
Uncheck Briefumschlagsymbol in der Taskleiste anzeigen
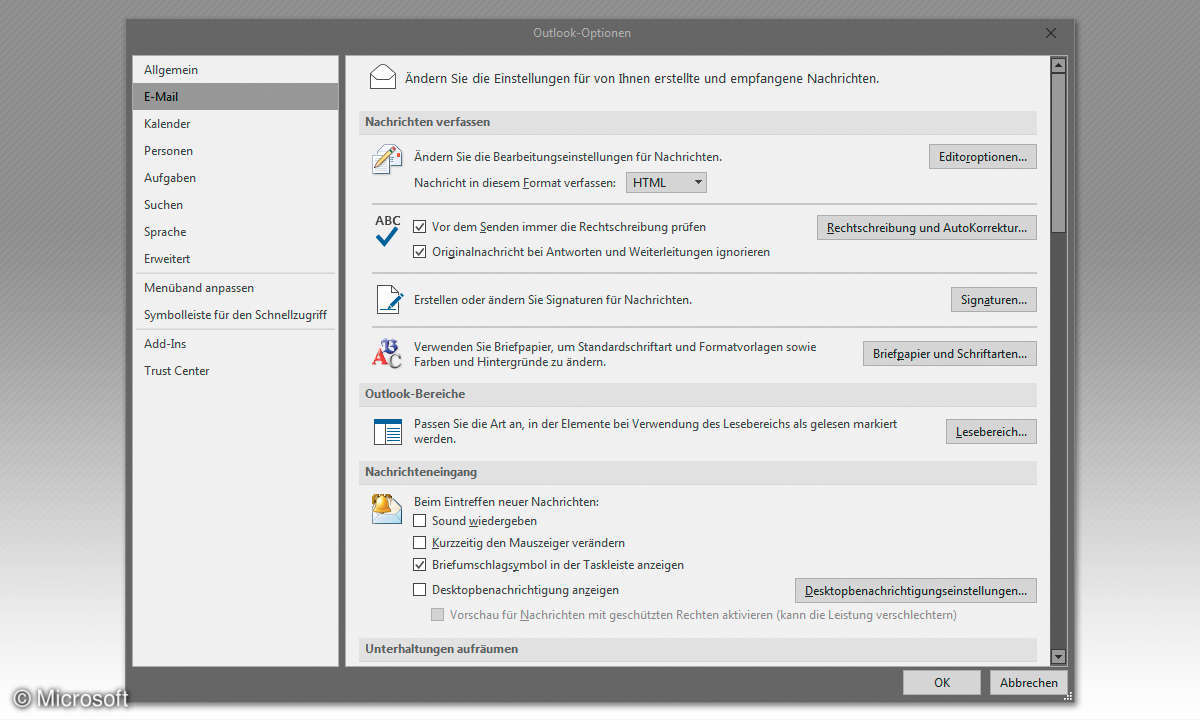[420, 564]
